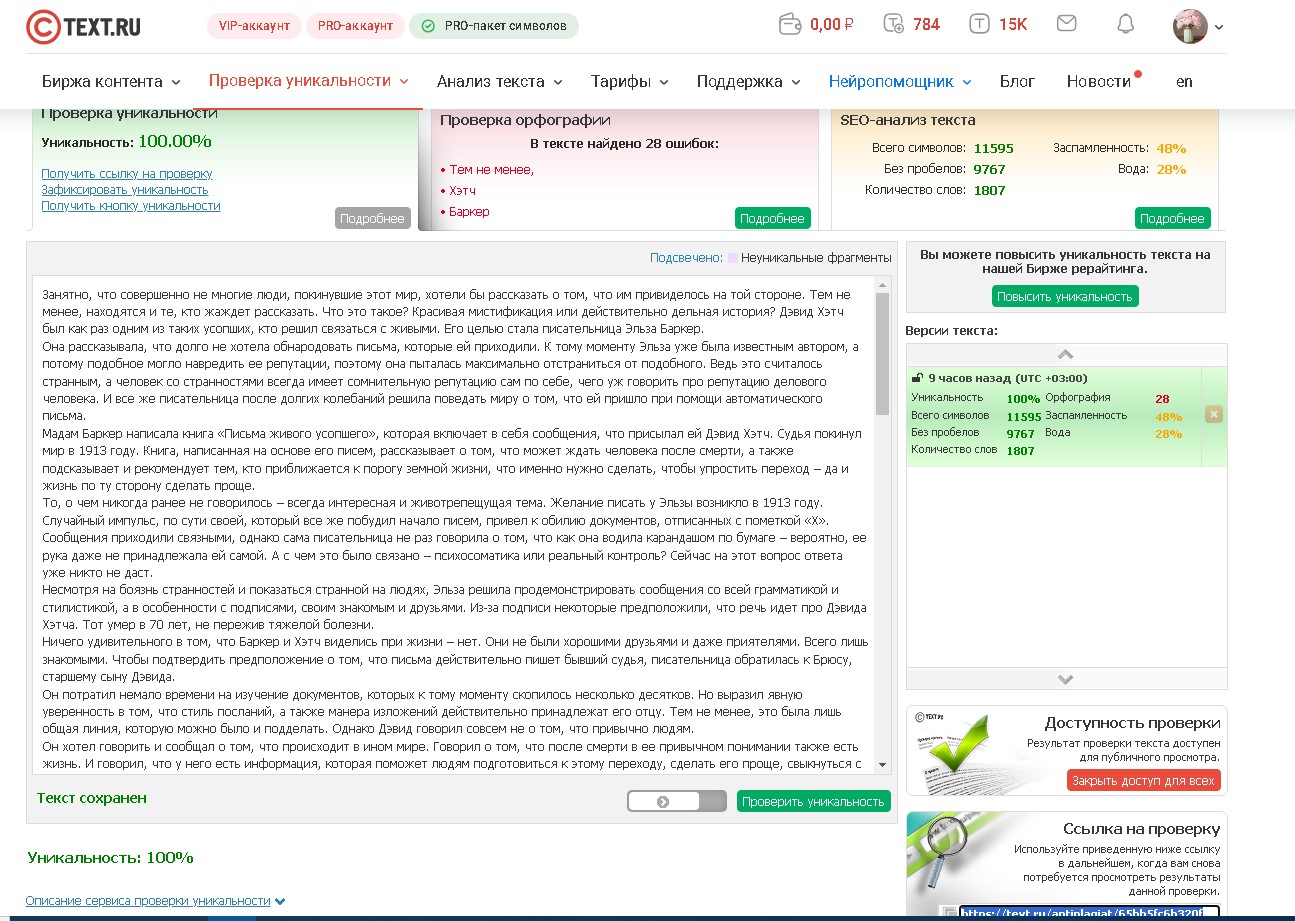The width and height of the screenshot is (1295, 921).
Task: Open Подробнее in Проверка уникальности panel
Action: pyautogui.click(x=372, y=218)
